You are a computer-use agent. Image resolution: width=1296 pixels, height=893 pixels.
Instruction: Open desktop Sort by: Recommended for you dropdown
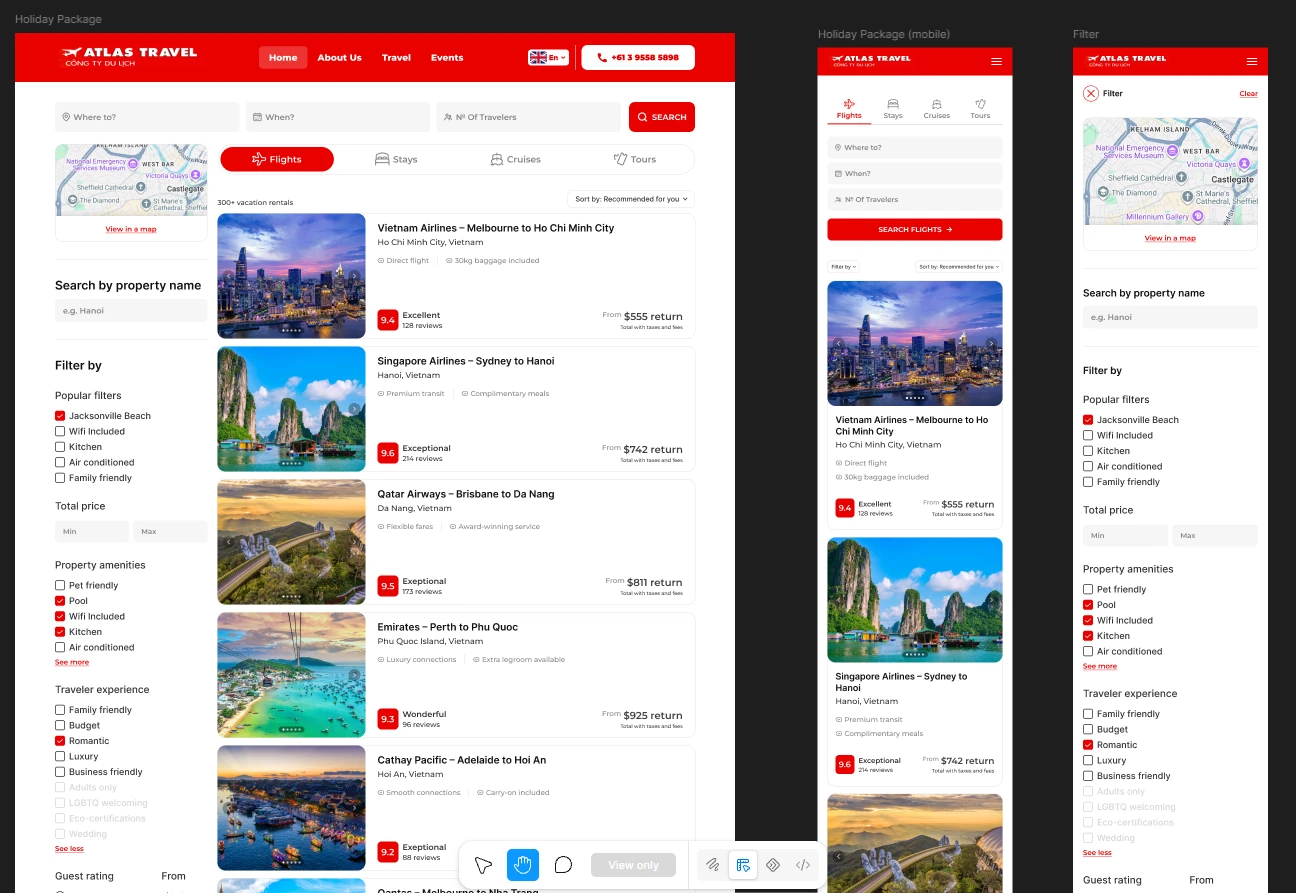click(630, 199)
